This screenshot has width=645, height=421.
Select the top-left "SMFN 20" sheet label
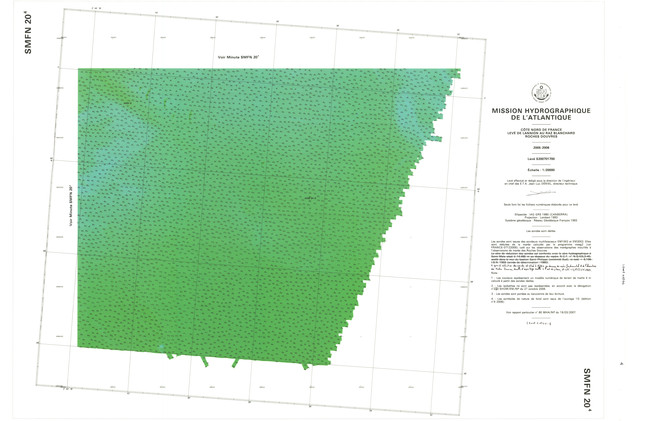pyautogui.click(x=29, y=33)
